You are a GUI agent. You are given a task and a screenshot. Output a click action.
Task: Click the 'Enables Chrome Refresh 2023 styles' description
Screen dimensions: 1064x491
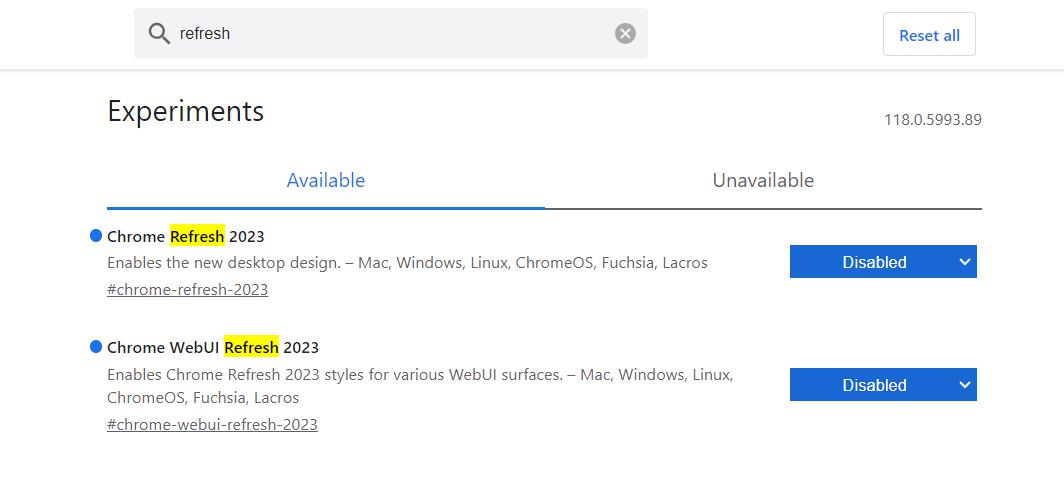[x=420, y=386]
